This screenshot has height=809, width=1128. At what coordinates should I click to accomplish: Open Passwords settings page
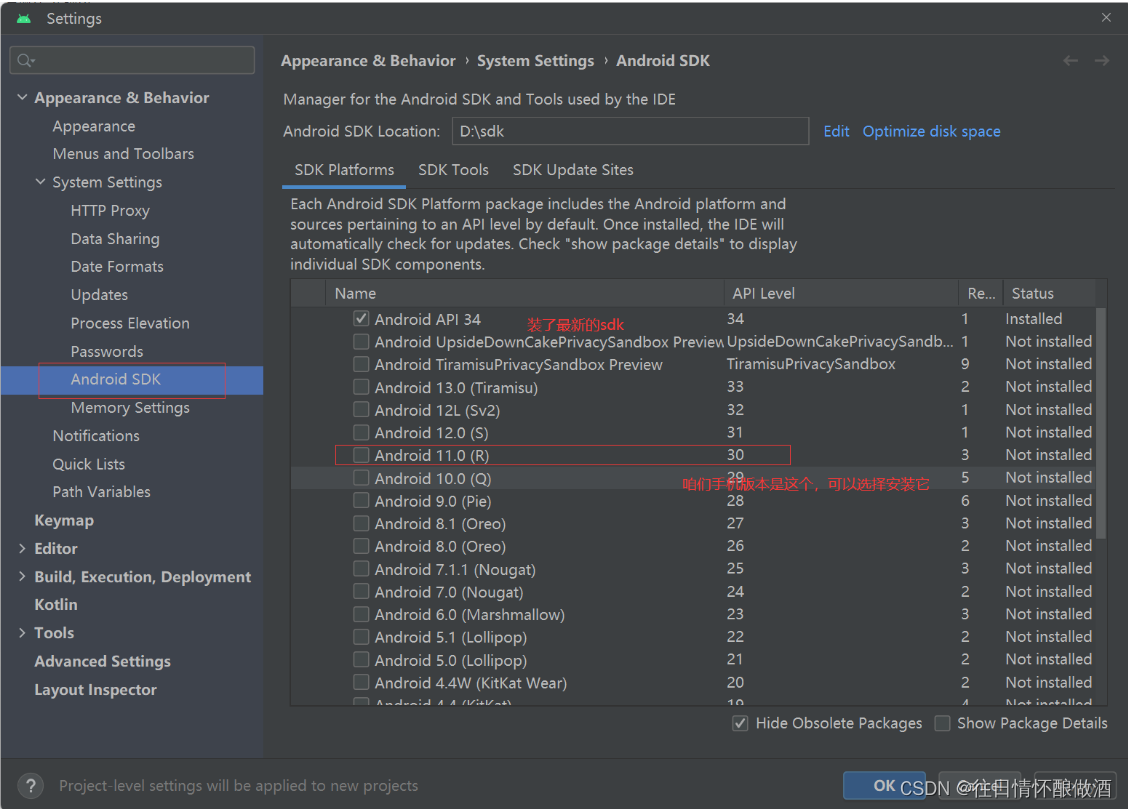(x=106, y=352)
